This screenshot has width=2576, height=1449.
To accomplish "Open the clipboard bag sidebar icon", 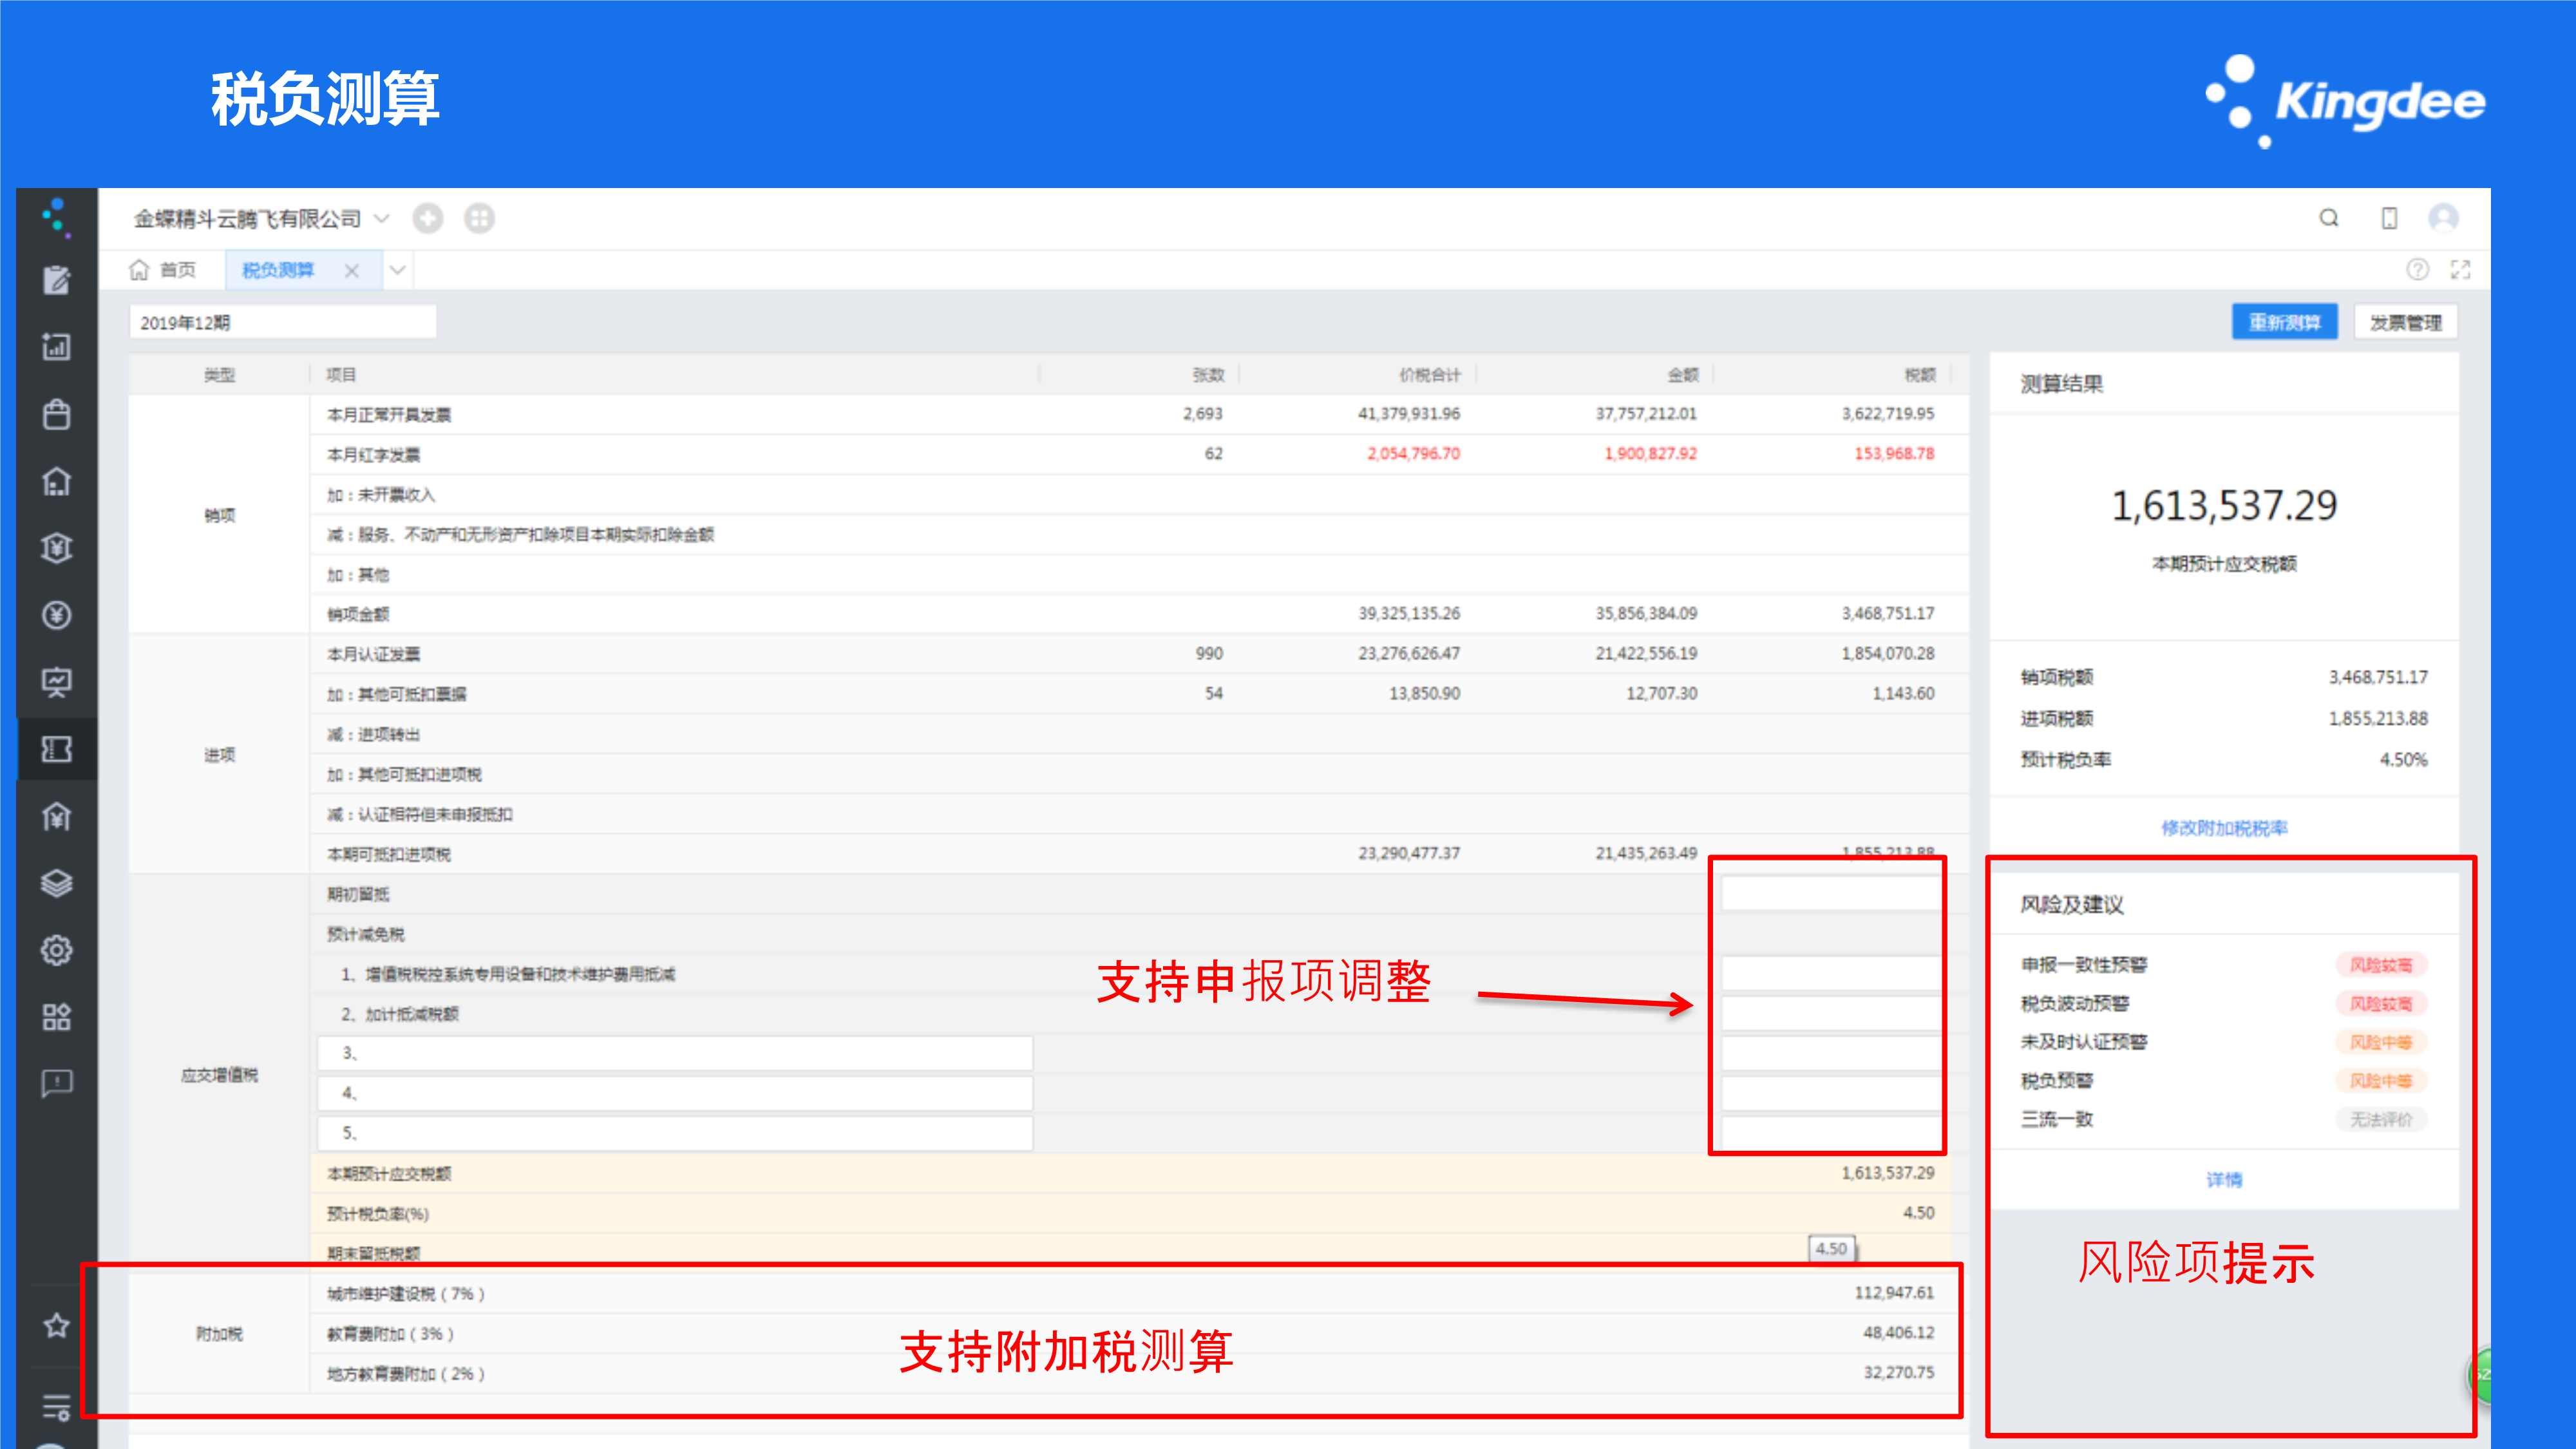I will pos(56,414).
